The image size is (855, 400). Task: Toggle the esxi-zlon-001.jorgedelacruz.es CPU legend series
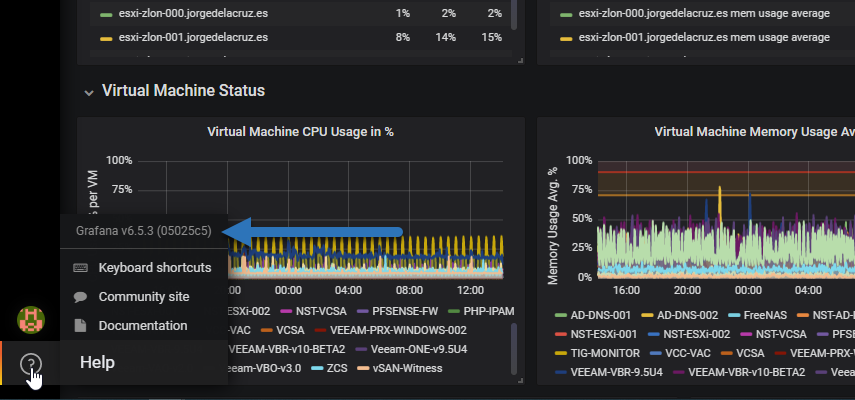(x=193, y=38)
